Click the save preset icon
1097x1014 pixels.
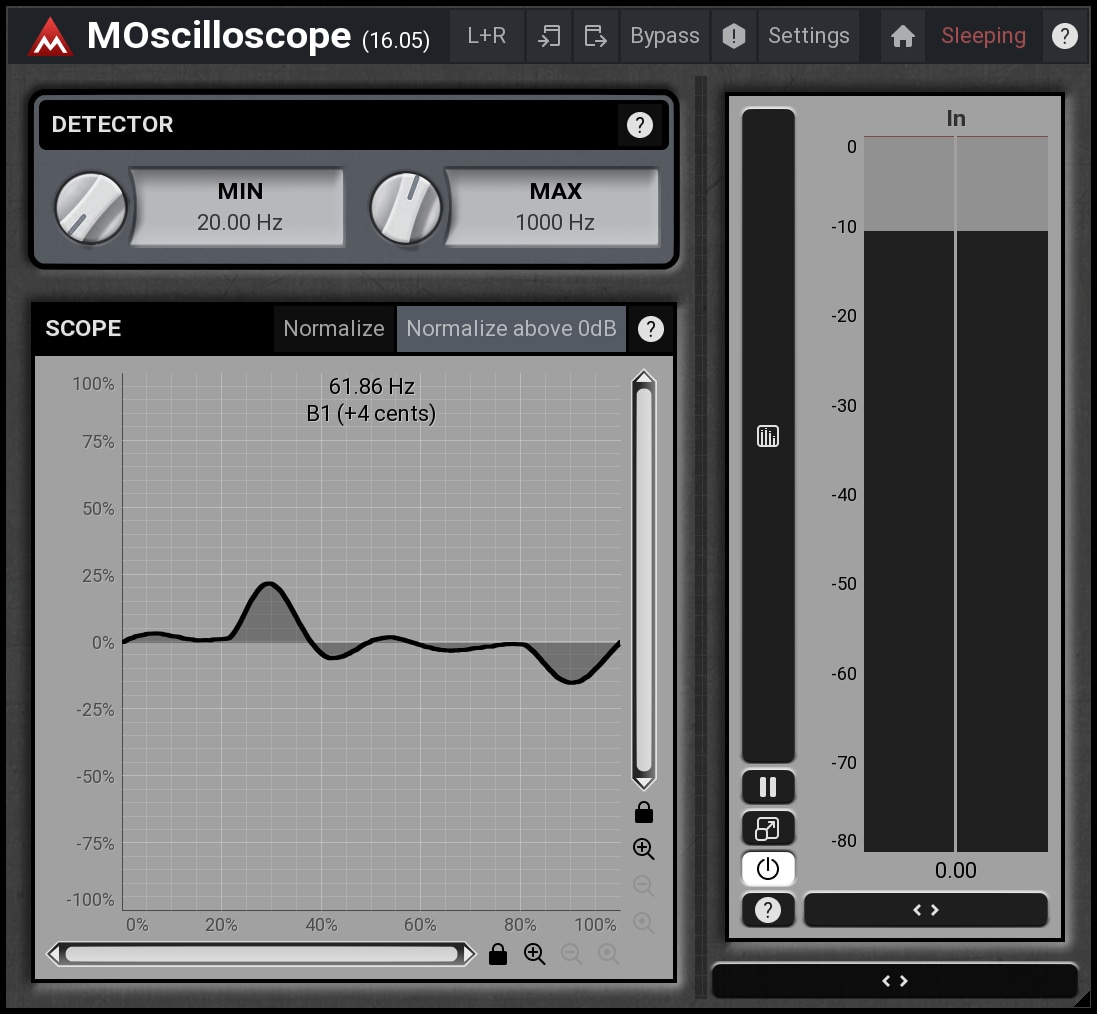[595, 36]
